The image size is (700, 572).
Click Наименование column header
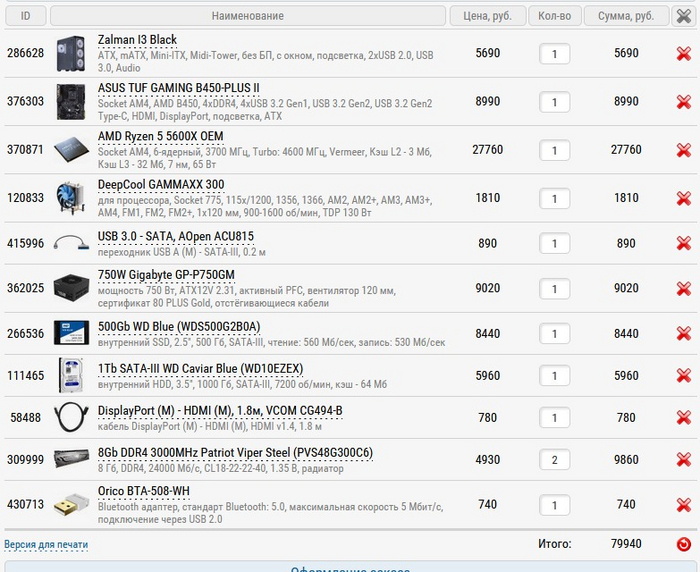point(248,16)
